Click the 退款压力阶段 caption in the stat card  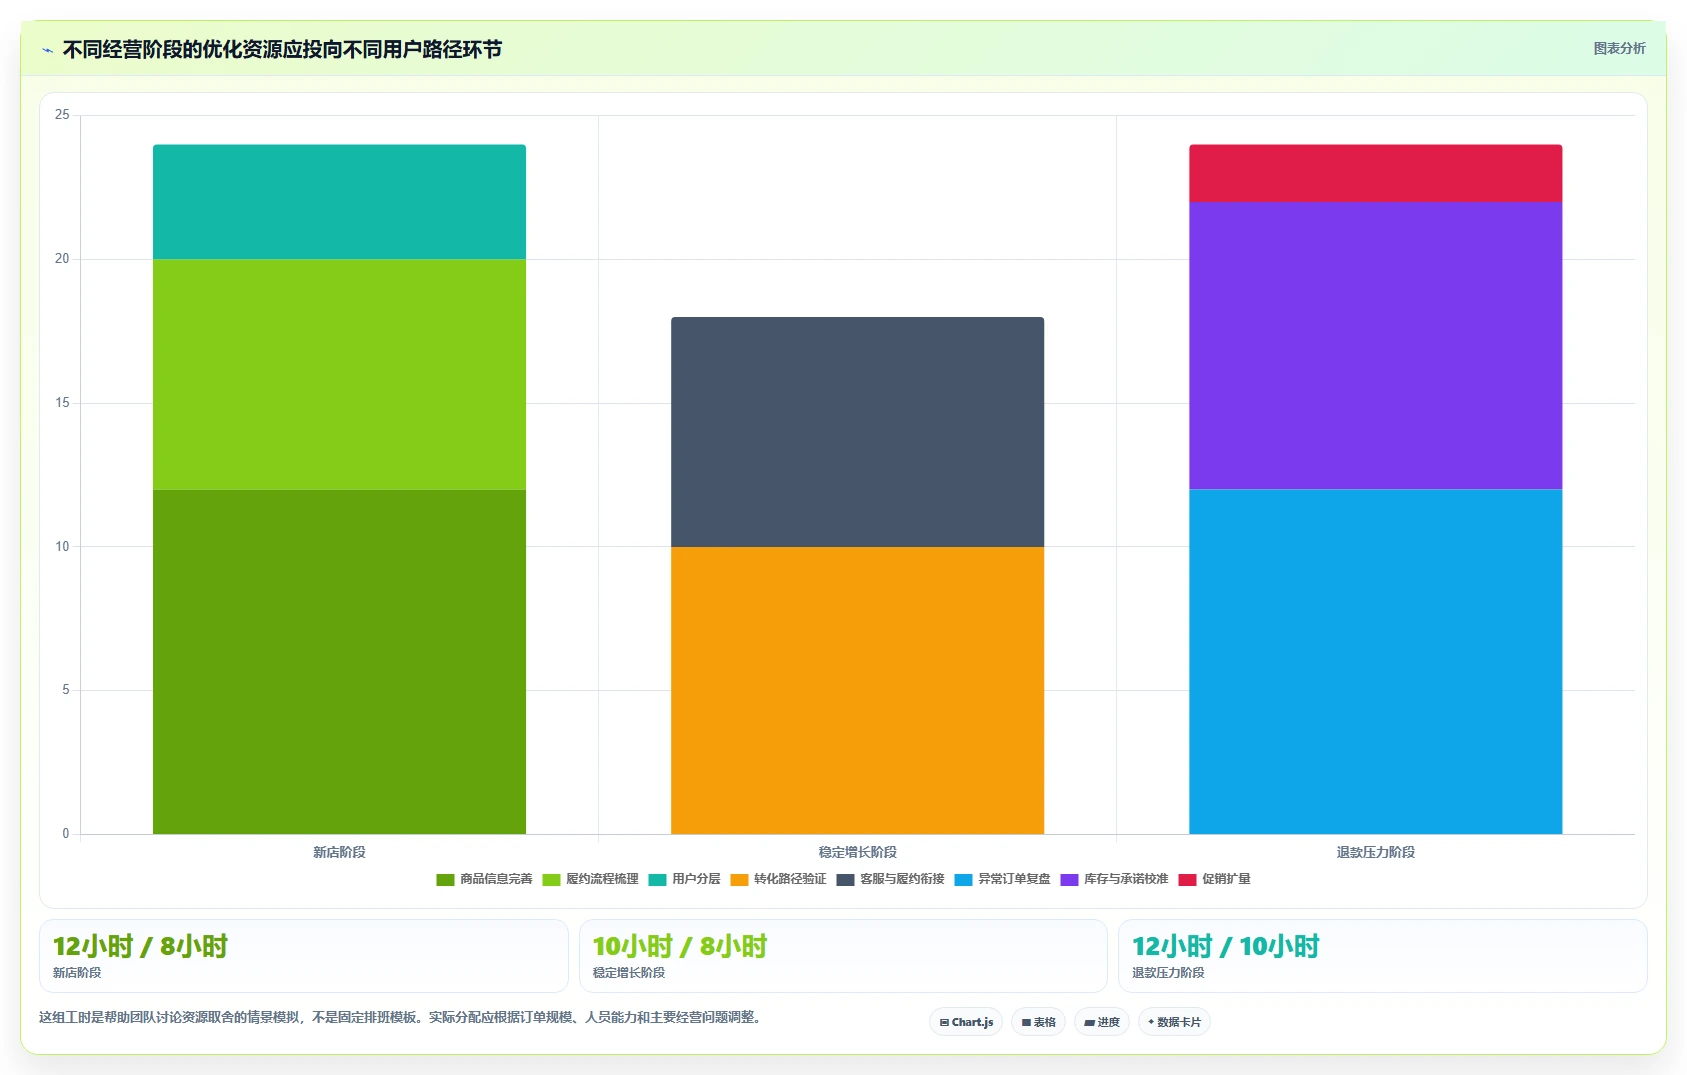click(1167, 973)
